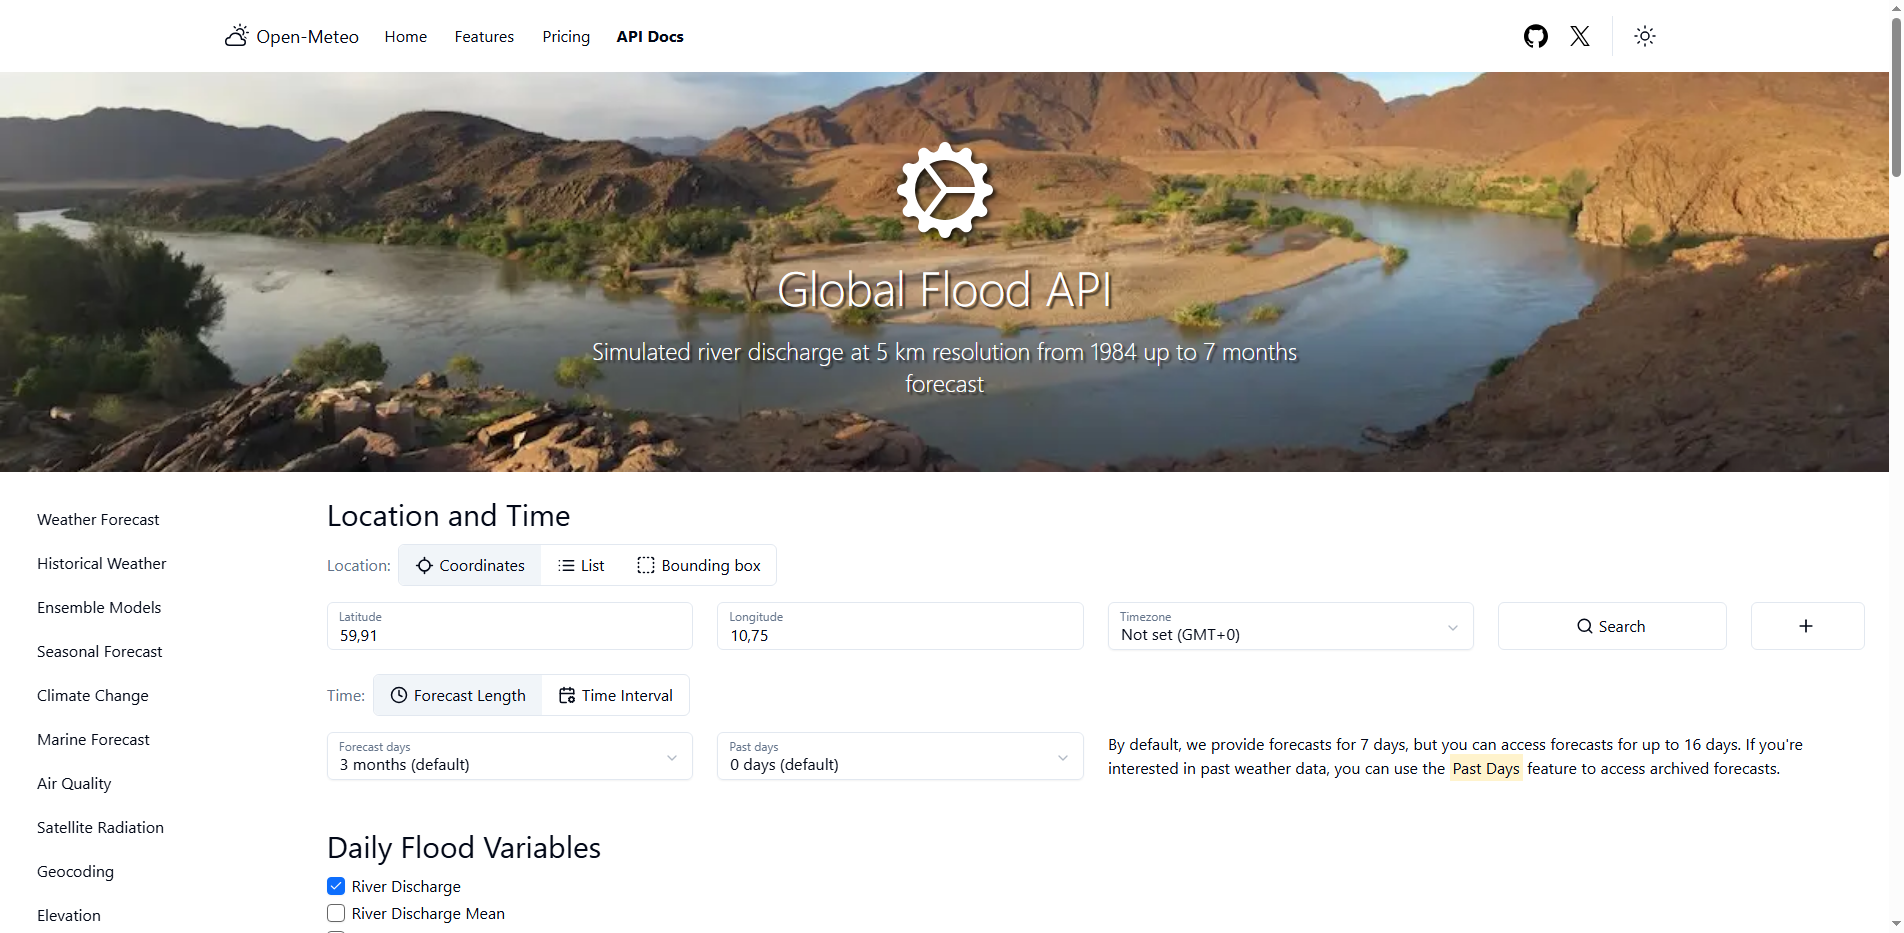This screenshot has height=933, width=1904.
Task: Open the Timezone dropdown
Action: click(1290, 627)
